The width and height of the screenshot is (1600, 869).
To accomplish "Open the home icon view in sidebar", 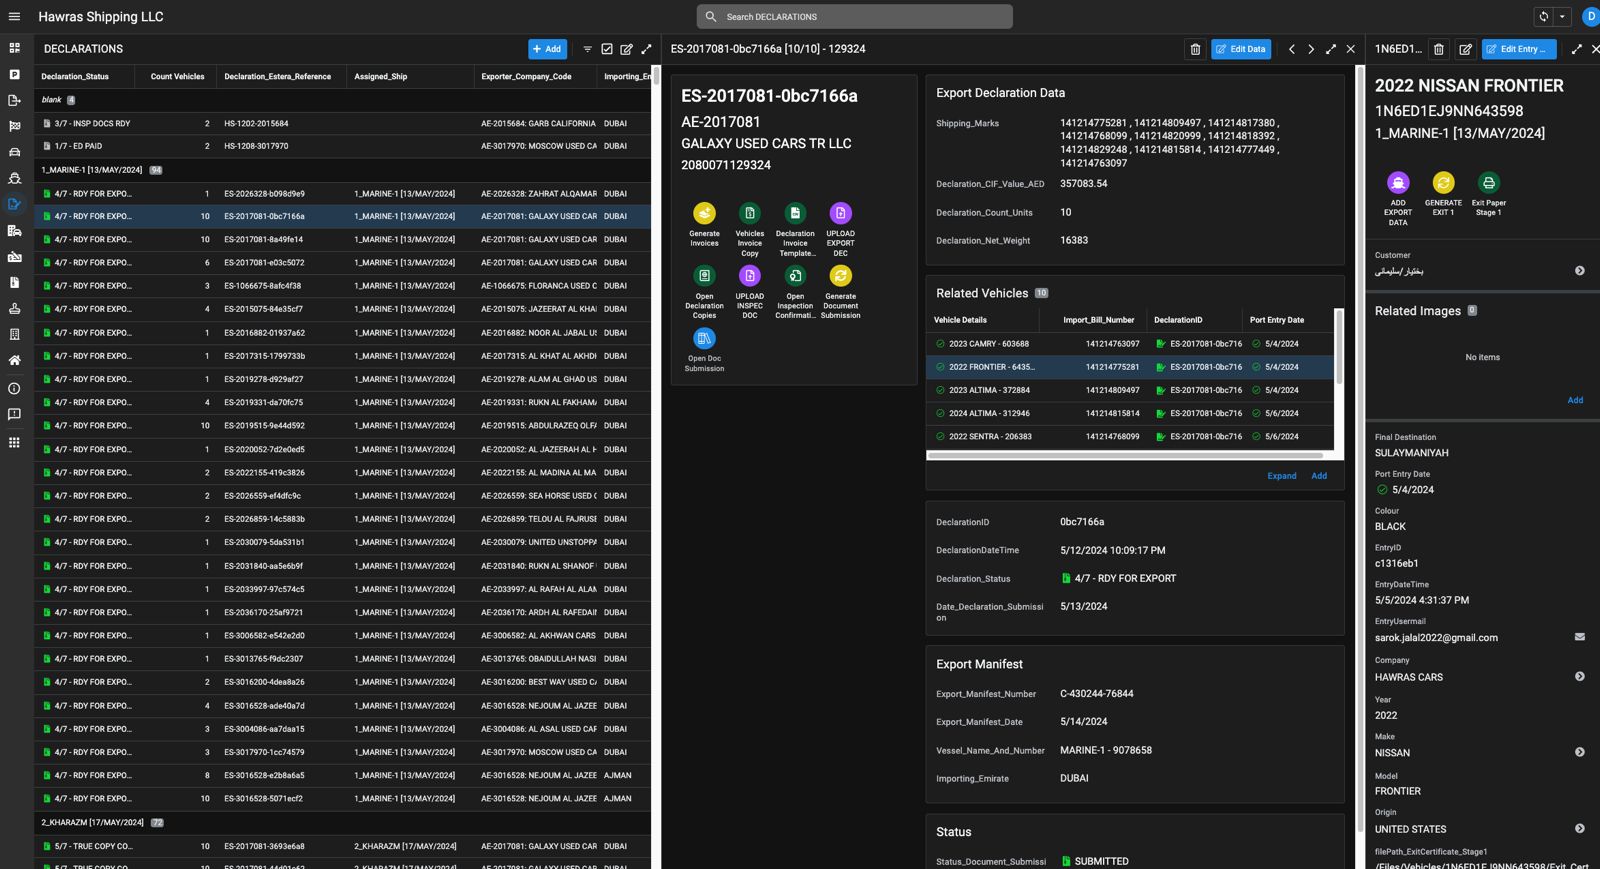I will coord(14,360).
